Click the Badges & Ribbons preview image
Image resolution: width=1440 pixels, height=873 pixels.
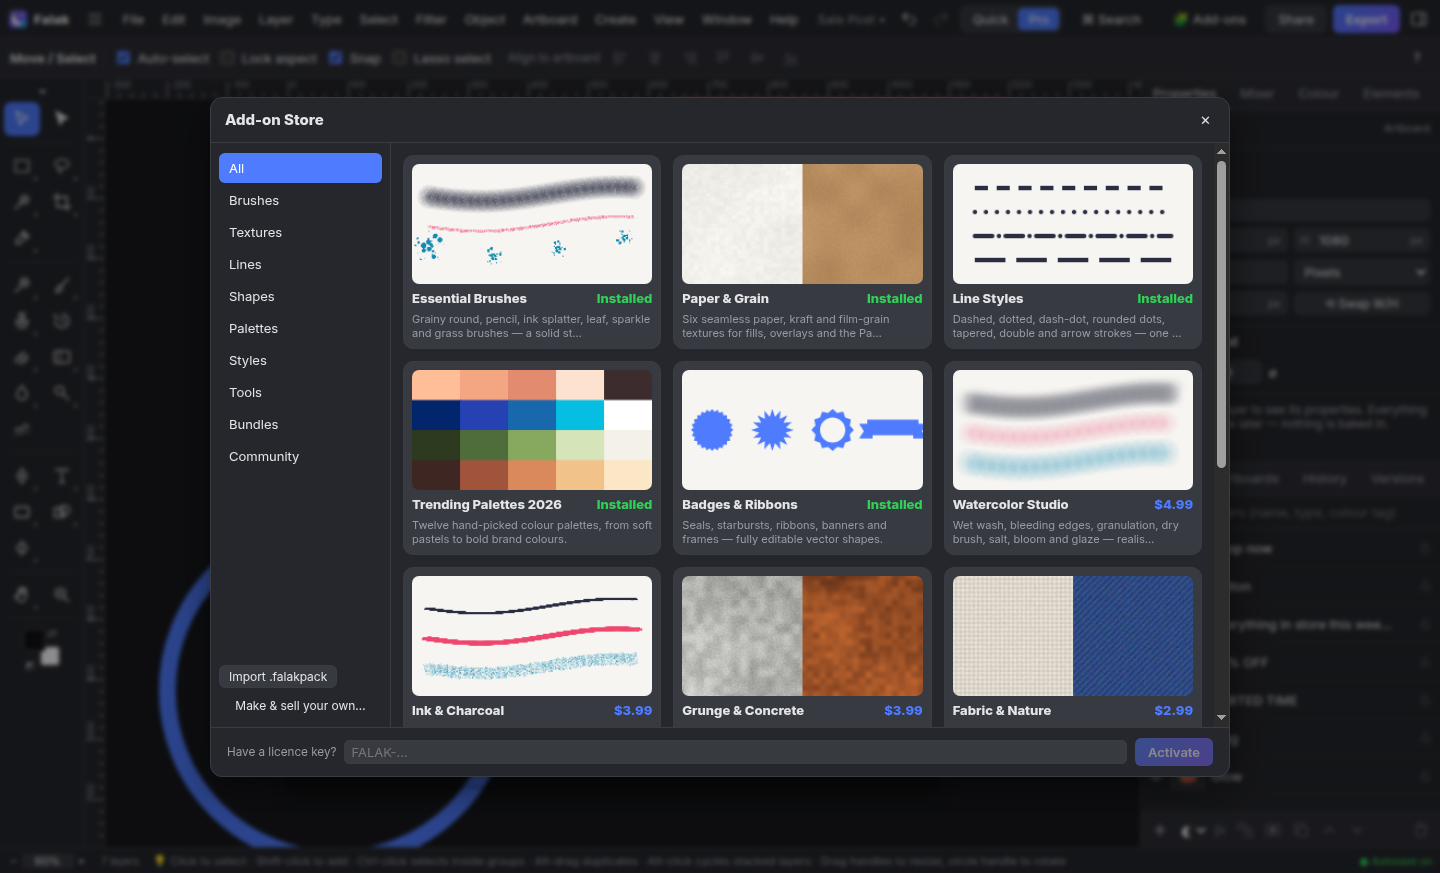(x=802, y=430)
